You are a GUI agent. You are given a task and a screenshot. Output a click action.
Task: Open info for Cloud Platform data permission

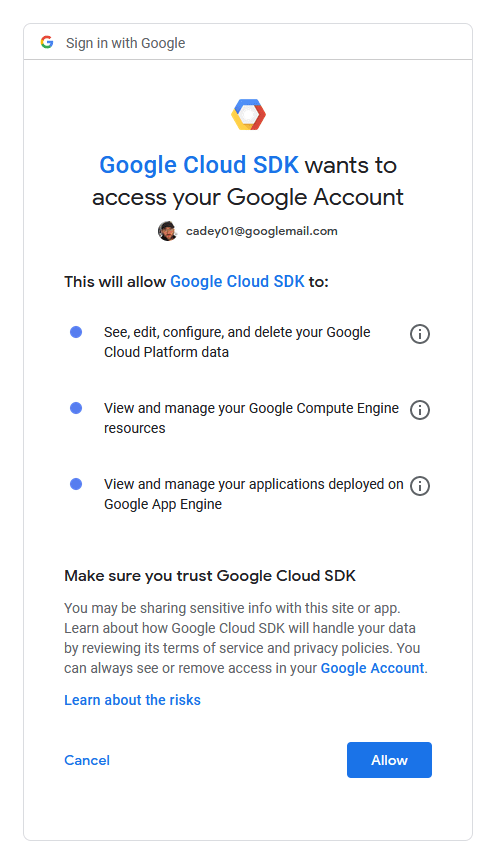[420, 334]
